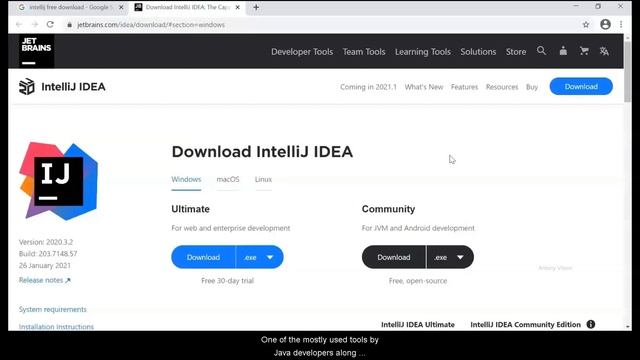Open Features page
The image size is (640, 360).
[x=464, y=87]
